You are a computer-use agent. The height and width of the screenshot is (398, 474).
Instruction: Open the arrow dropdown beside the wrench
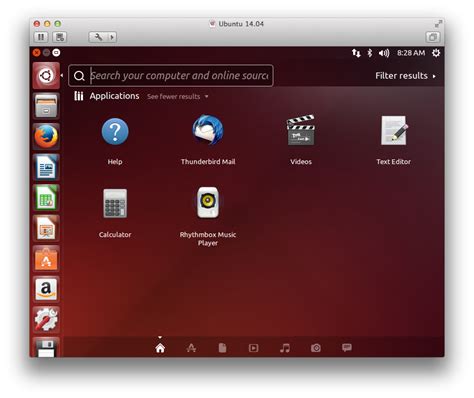(112, 37)
